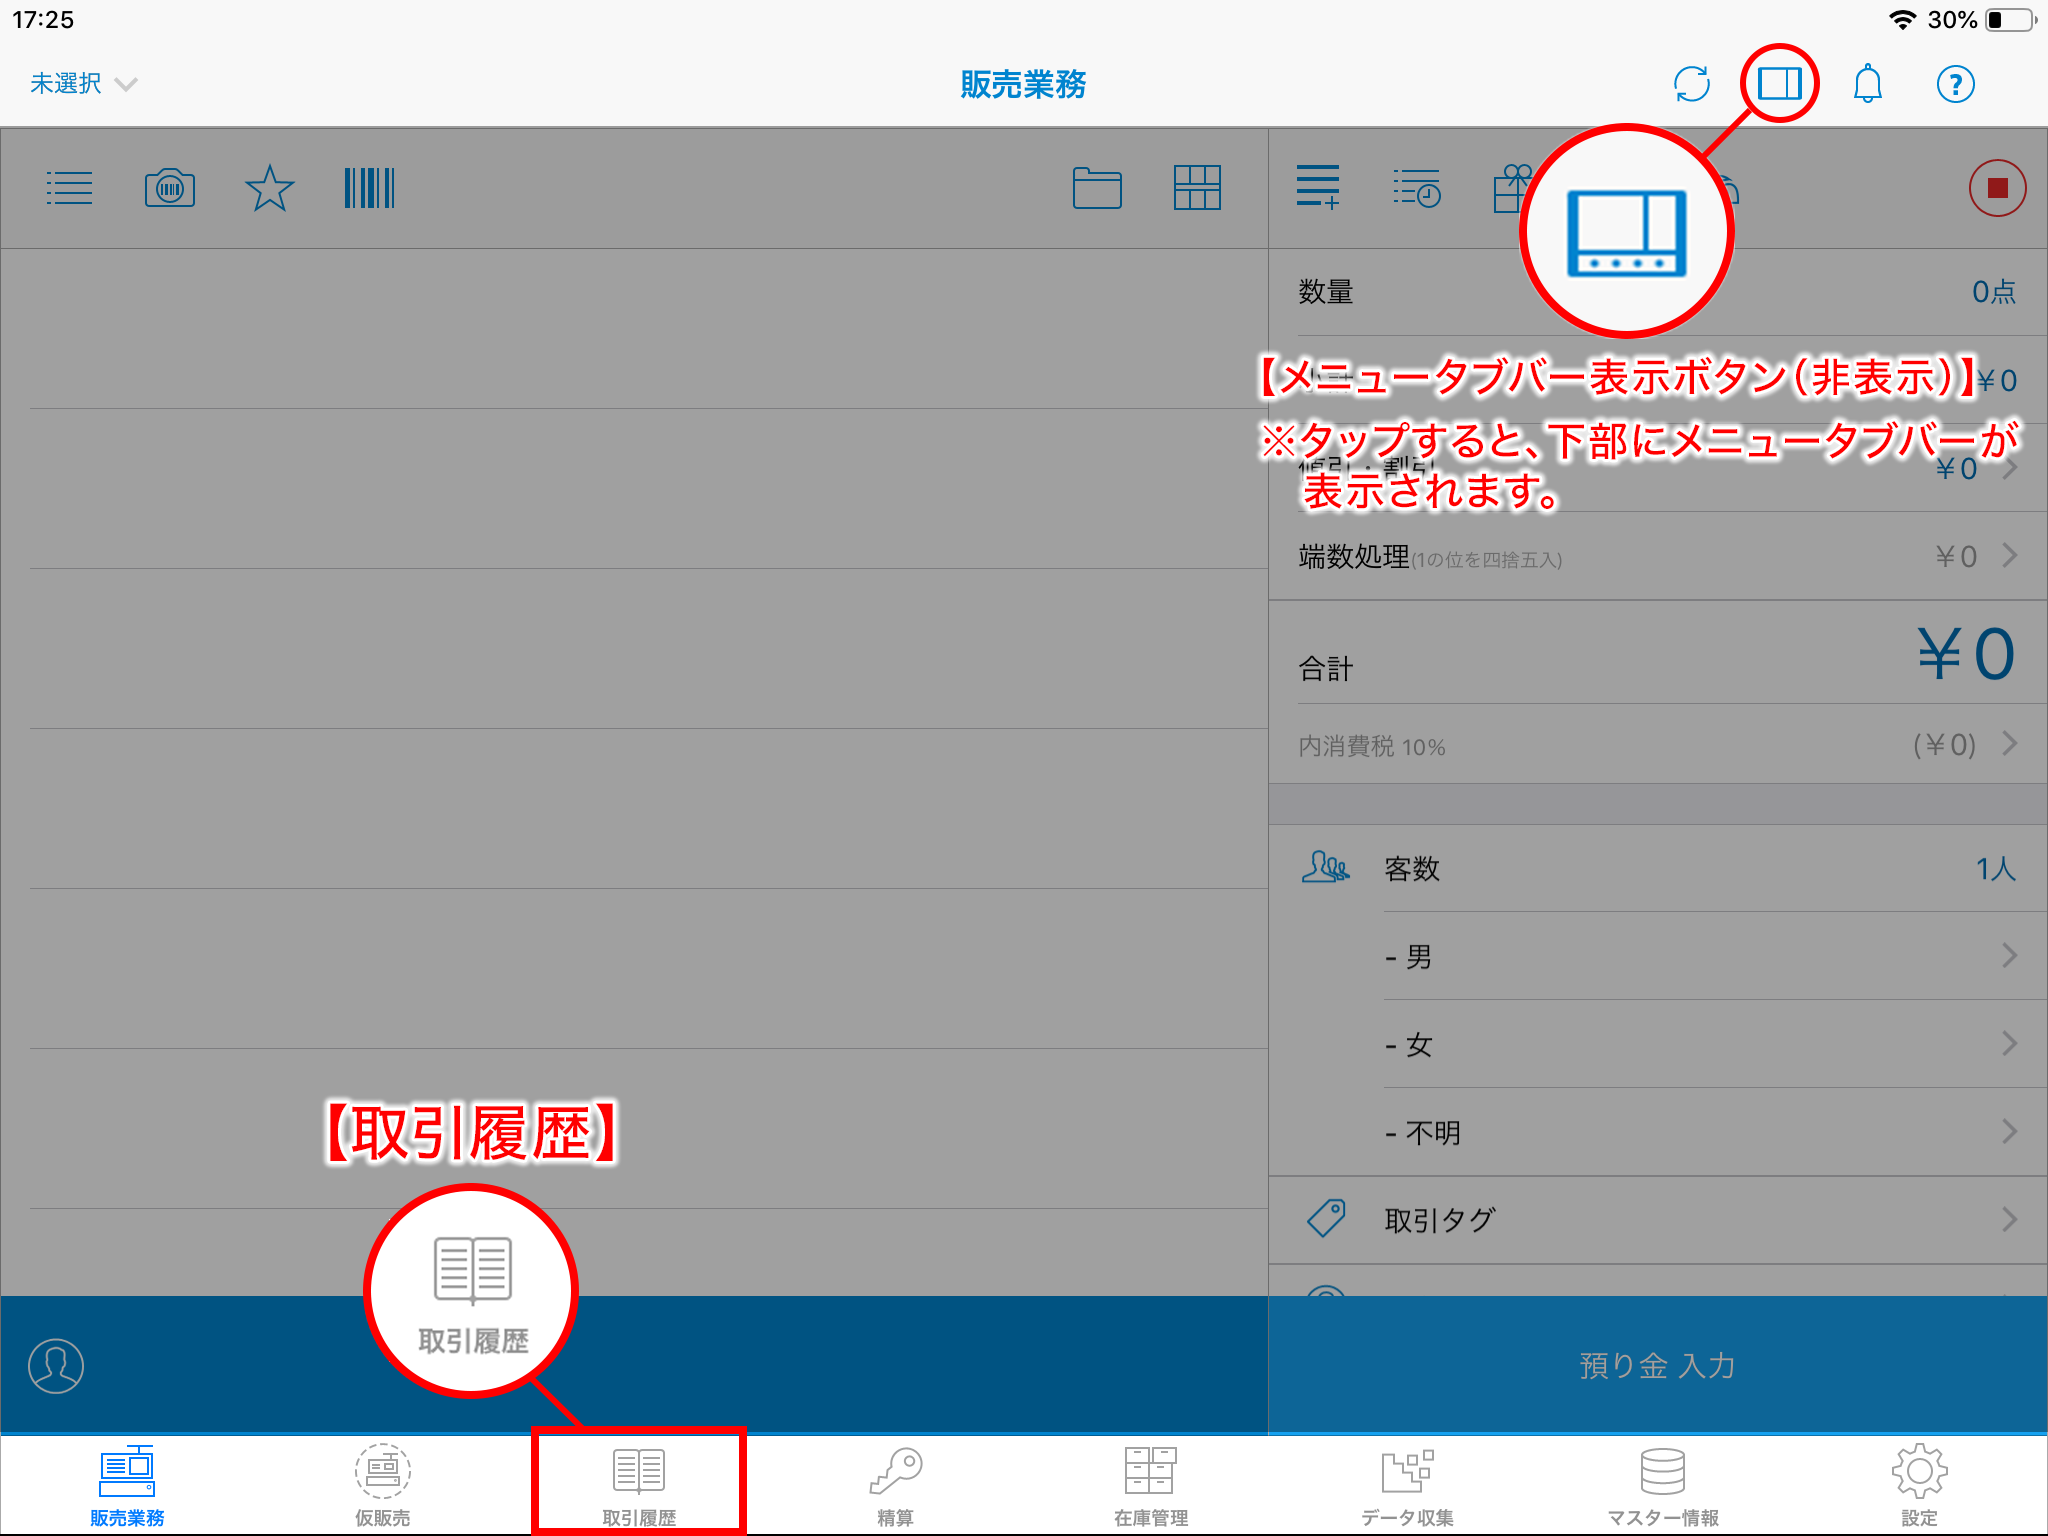The width and height of the screenshot is (2048, 1536).
Task: Open the help question mark icon
Action: pos(1955,84)
